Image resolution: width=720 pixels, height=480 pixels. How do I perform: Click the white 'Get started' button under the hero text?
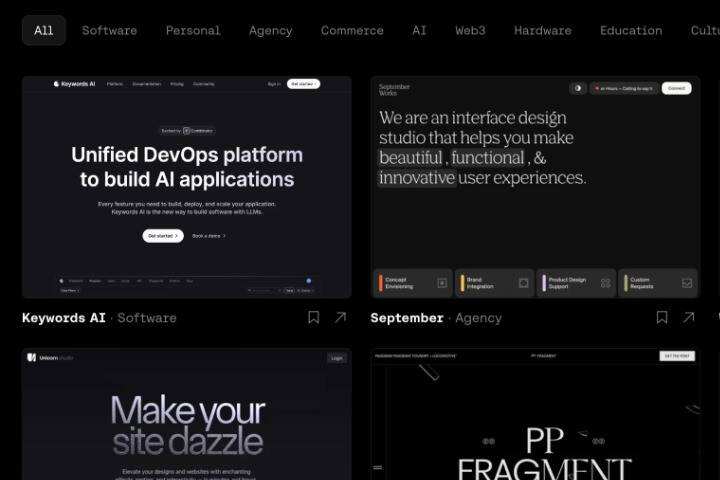tap(163, 236)
